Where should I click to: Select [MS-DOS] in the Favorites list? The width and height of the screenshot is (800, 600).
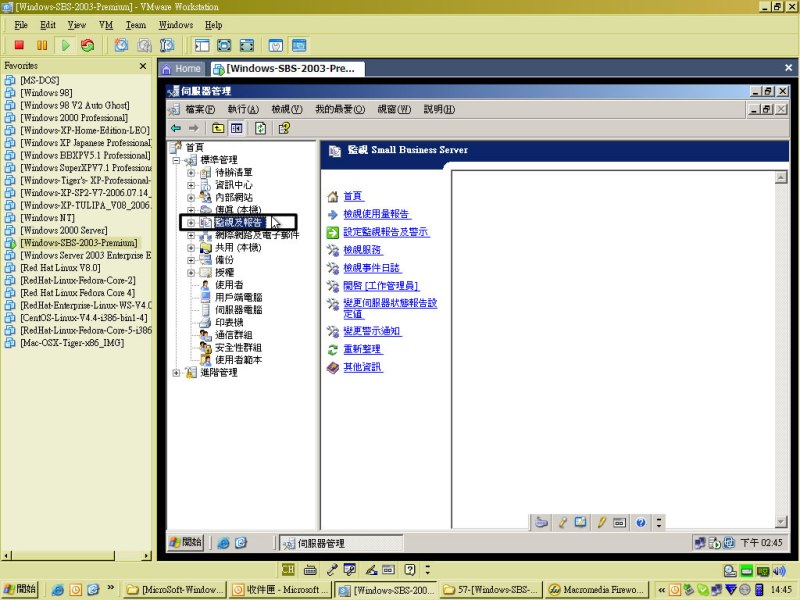(x=40, y=80)
